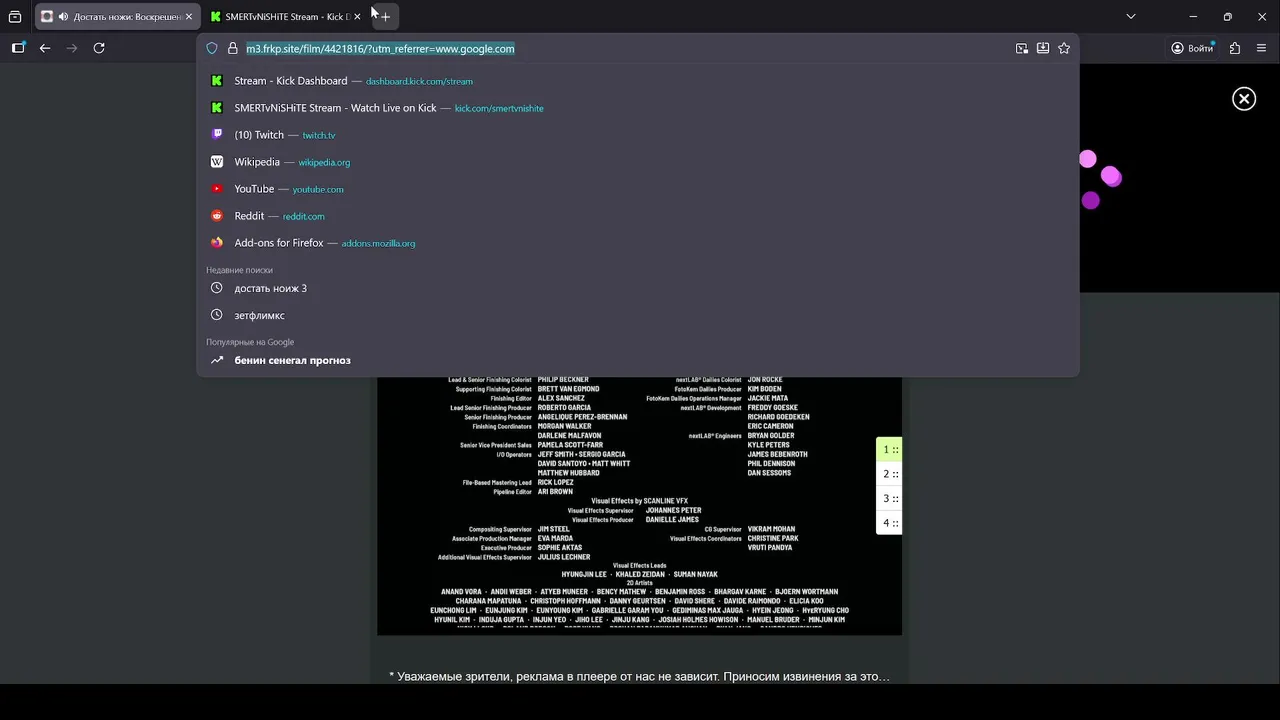Choose trending search бенин сенегал прогноз
This screenshot has width=1280, height=720.
pos(638,360)
